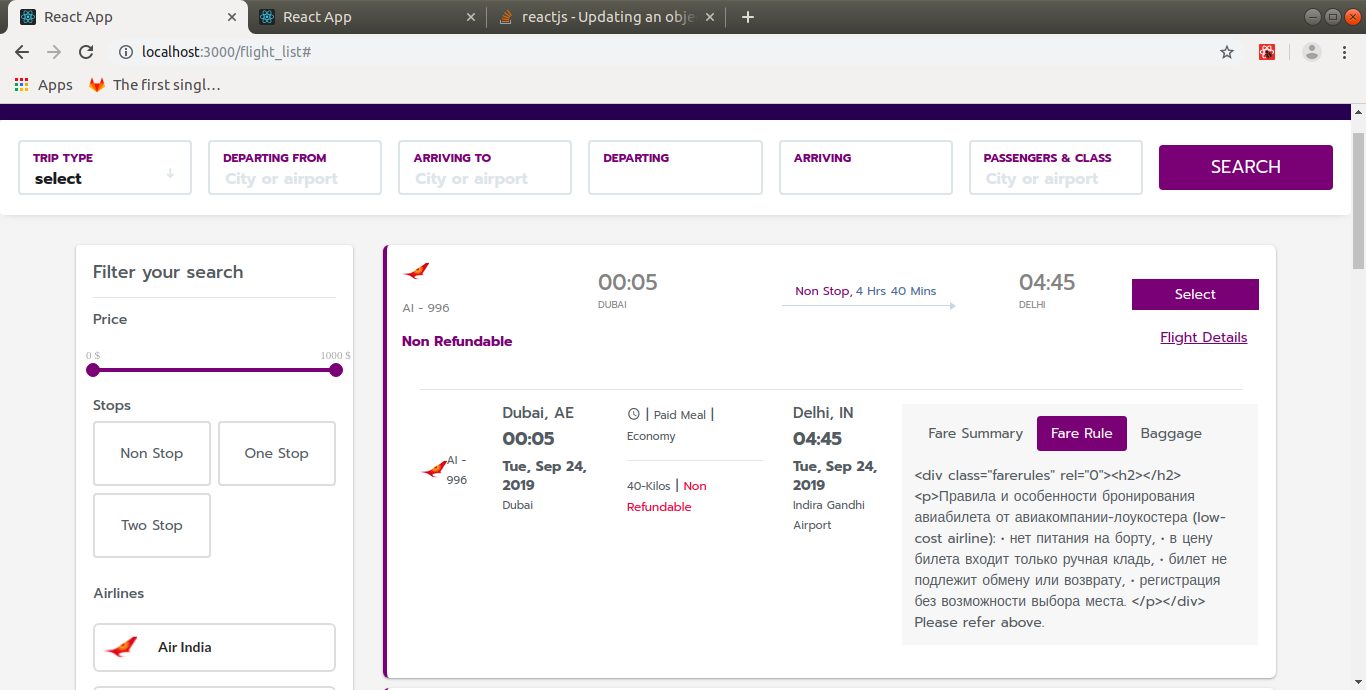Toggle the Non Stop stops filter
This screenshot has height=690, width=1366.
pos(152,453)
